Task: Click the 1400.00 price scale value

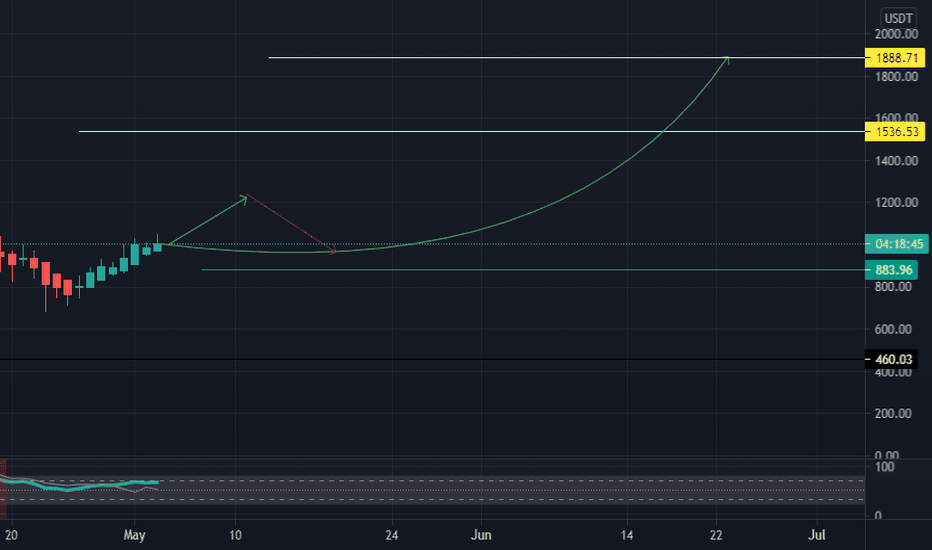Action: click(896, 161)
